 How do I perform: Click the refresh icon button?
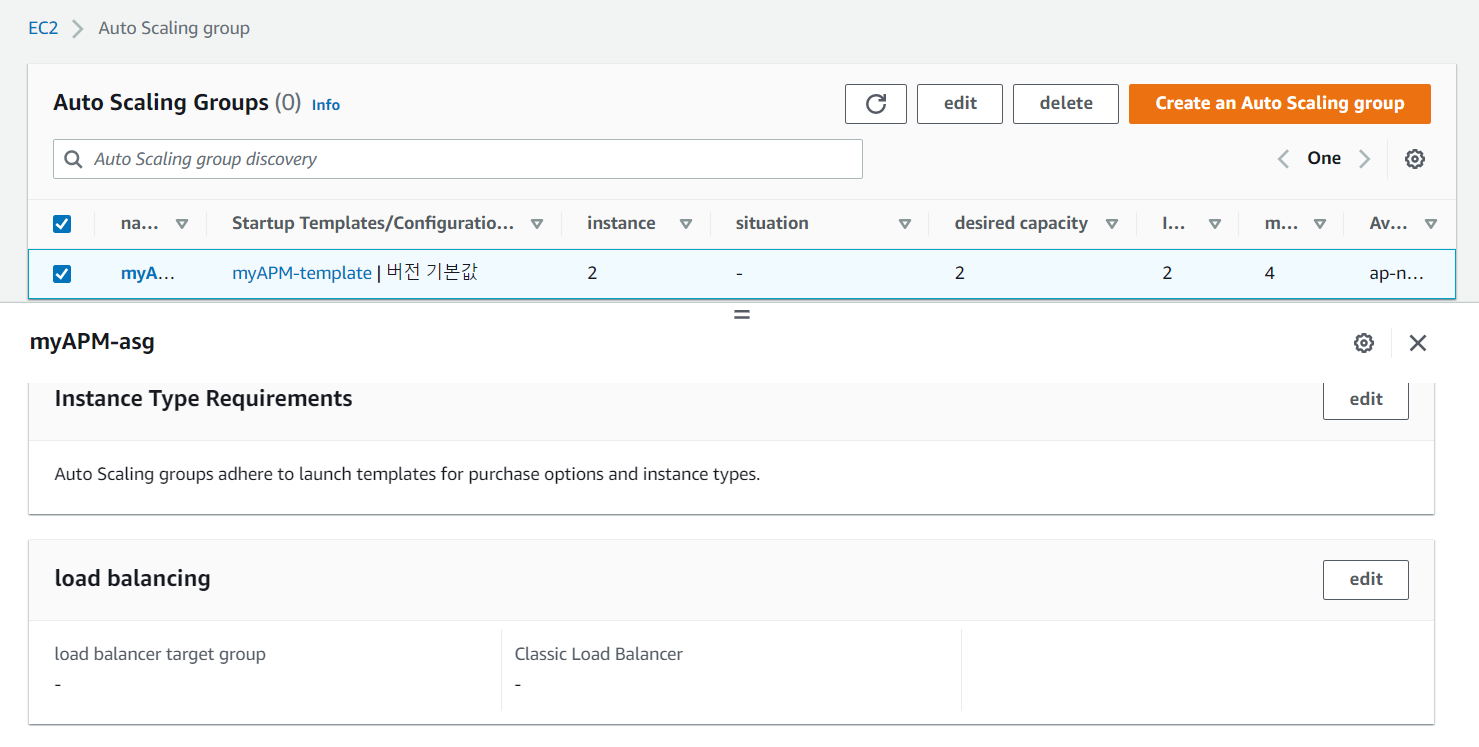coord(875,104)
